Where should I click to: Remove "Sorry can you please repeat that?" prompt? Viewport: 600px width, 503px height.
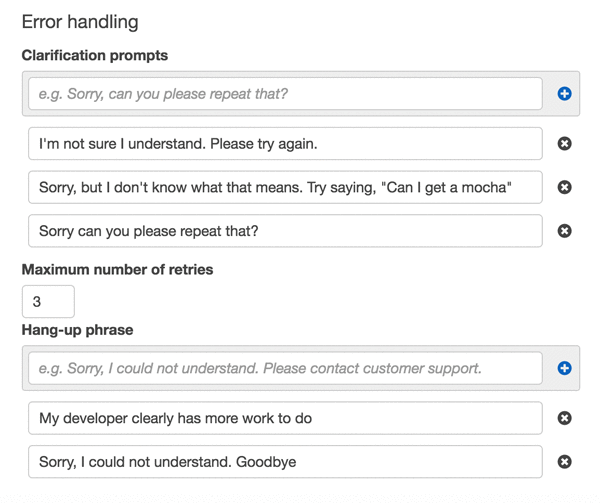[564, 231]
